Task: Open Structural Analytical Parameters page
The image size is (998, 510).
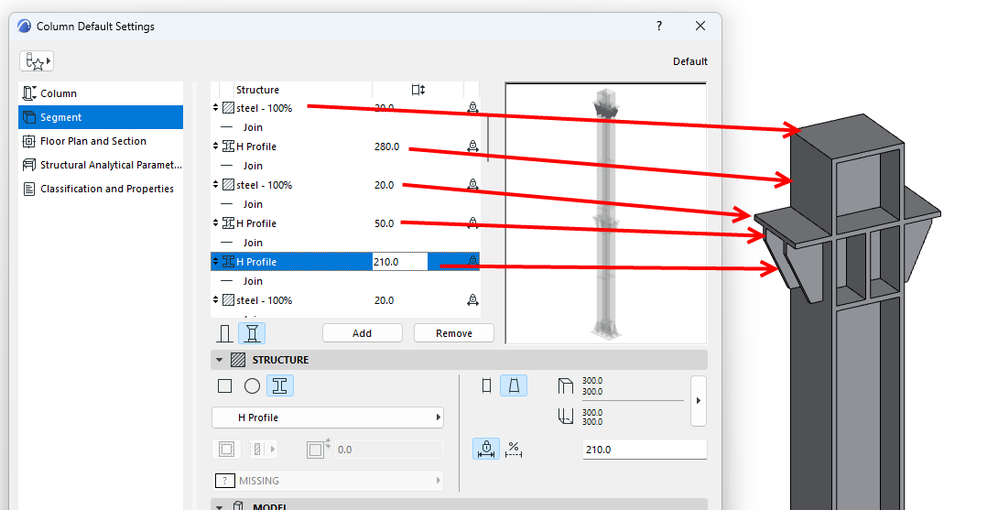Action: (x=101, y=165)
